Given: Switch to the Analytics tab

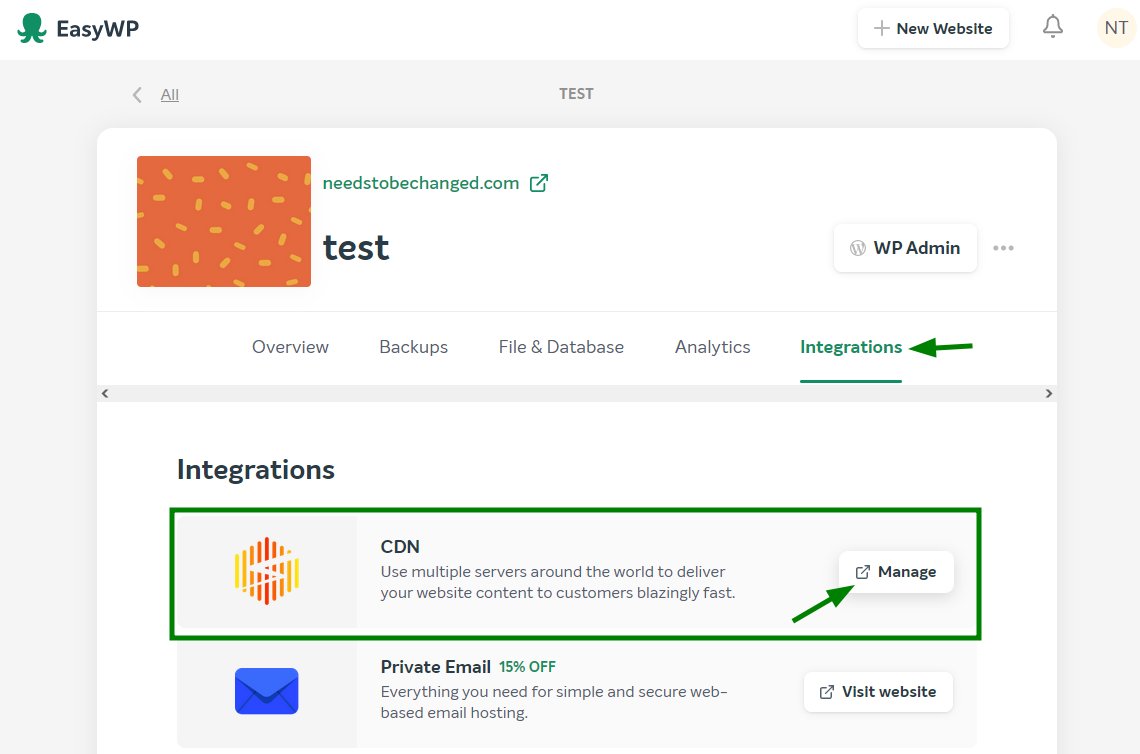Looking at the screenshot, I should click(712, 347).
